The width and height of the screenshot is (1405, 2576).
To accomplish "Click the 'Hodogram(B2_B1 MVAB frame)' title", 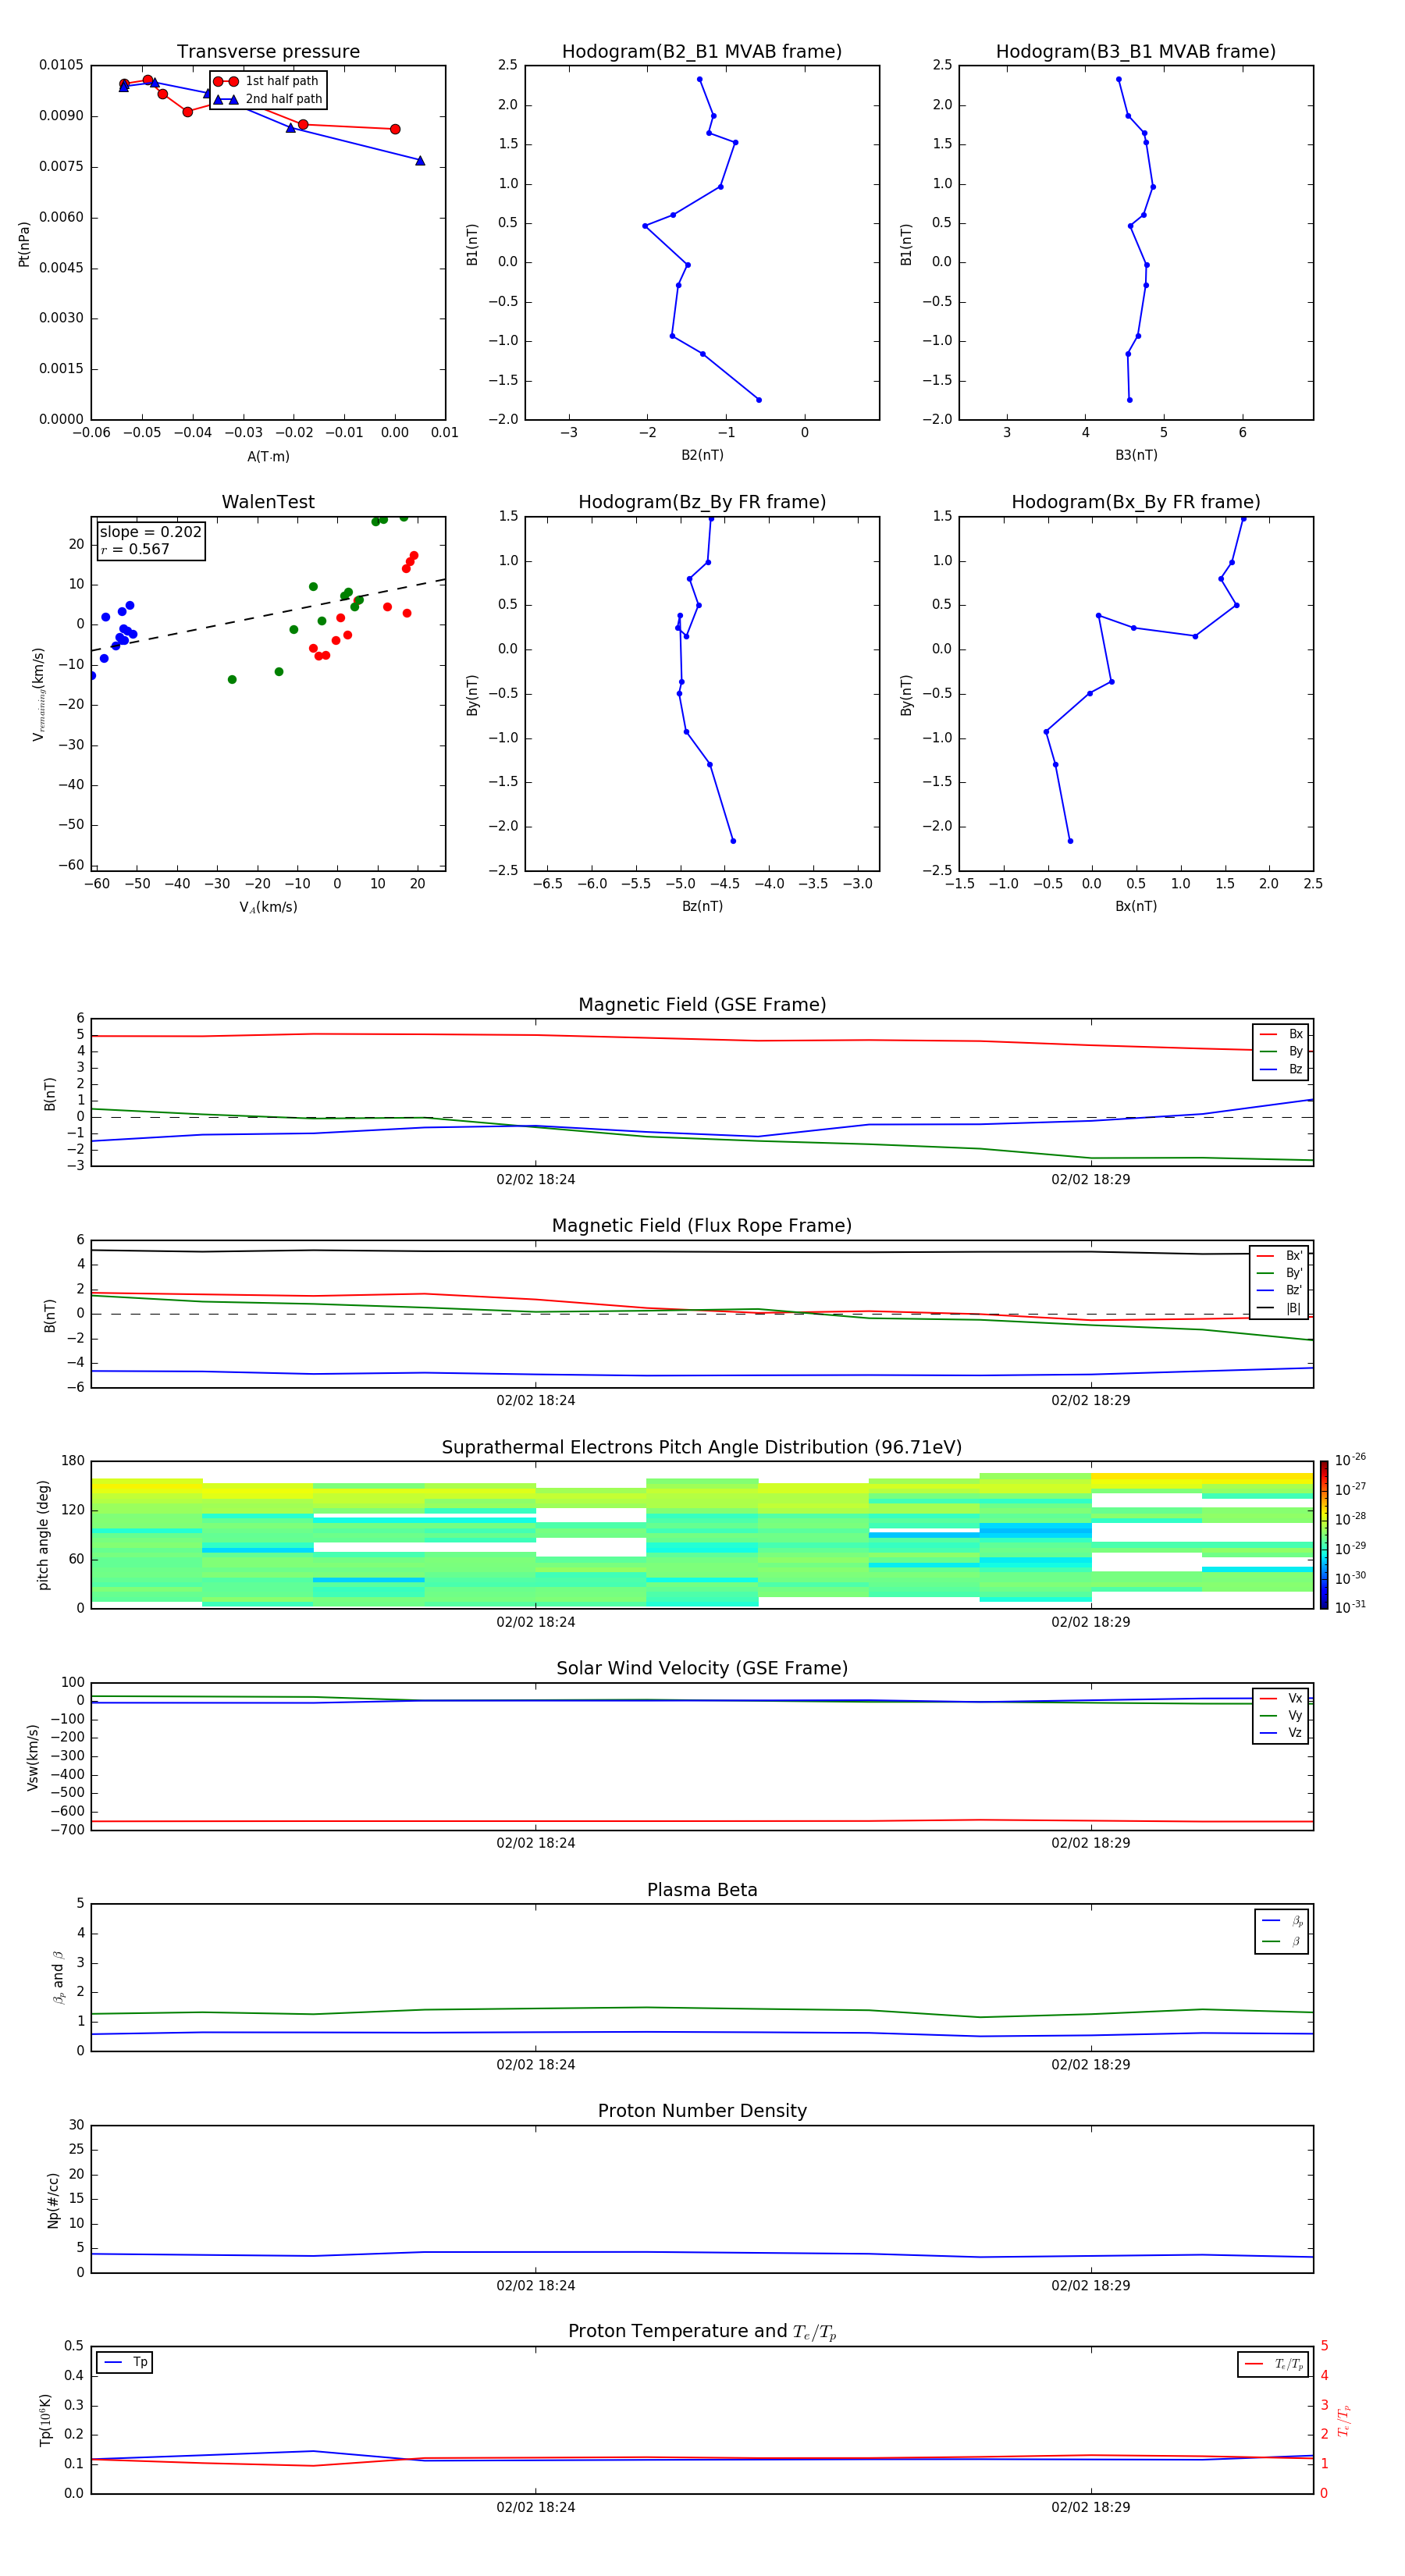I will (702, 52).
